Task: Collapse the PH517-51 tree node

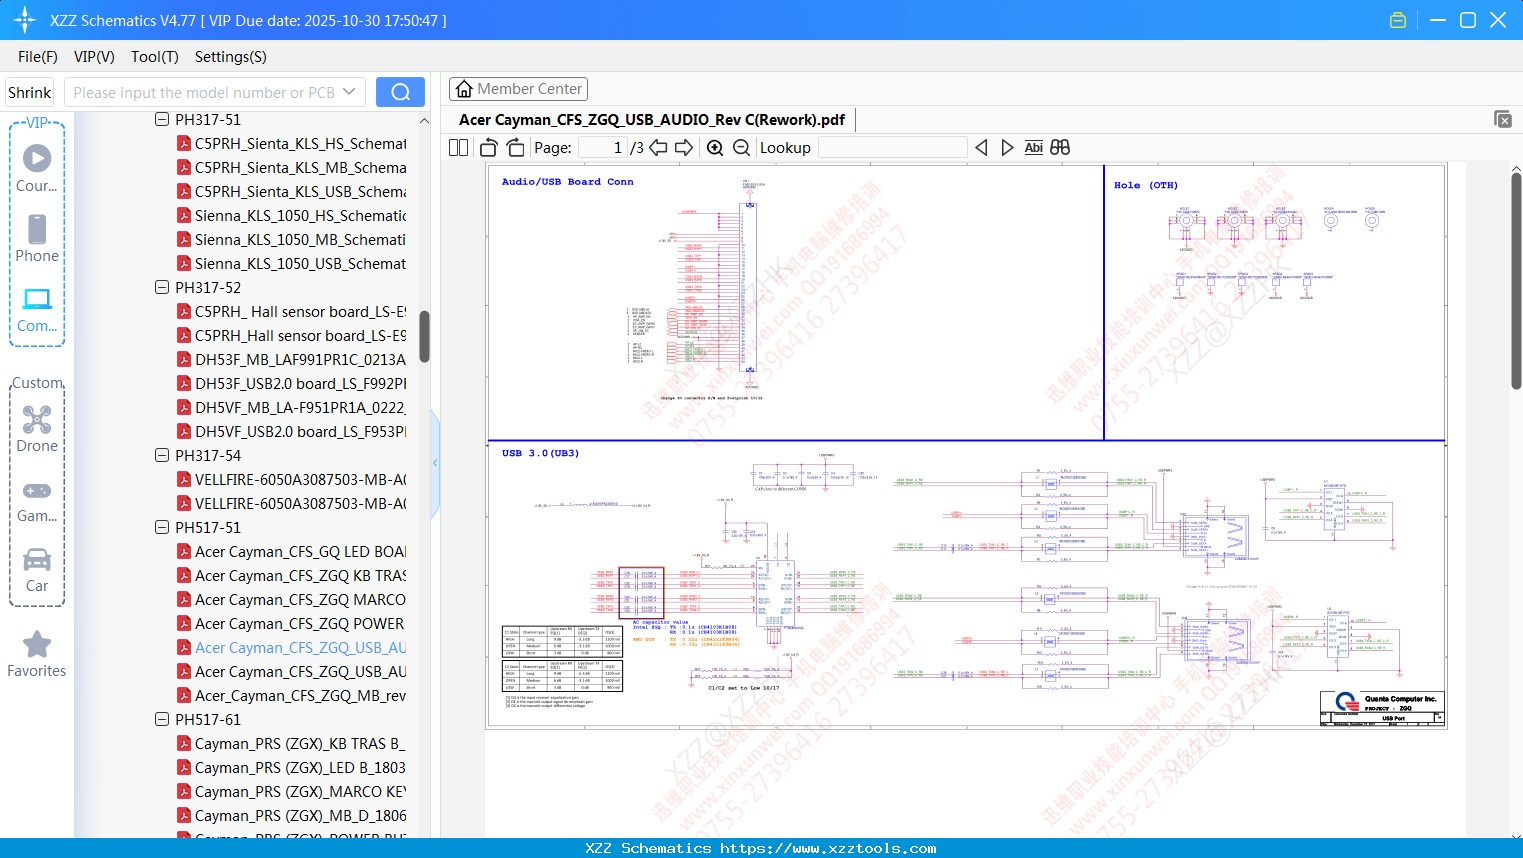Action: pos(162,527)
